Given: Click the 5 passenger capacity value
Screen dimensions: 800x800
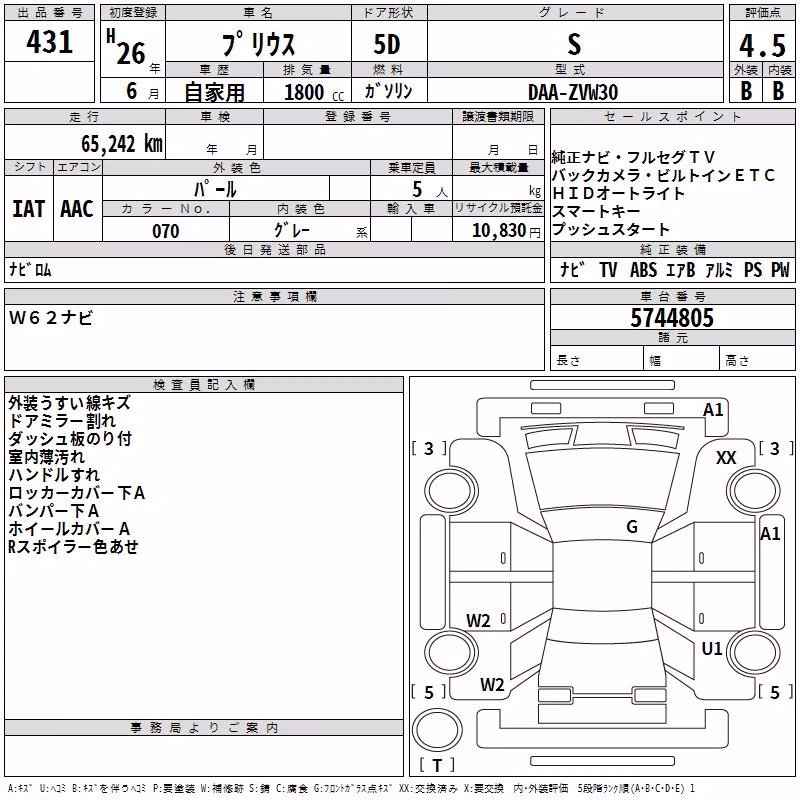Looking at the screenshot, I should (x=417, y=189).
